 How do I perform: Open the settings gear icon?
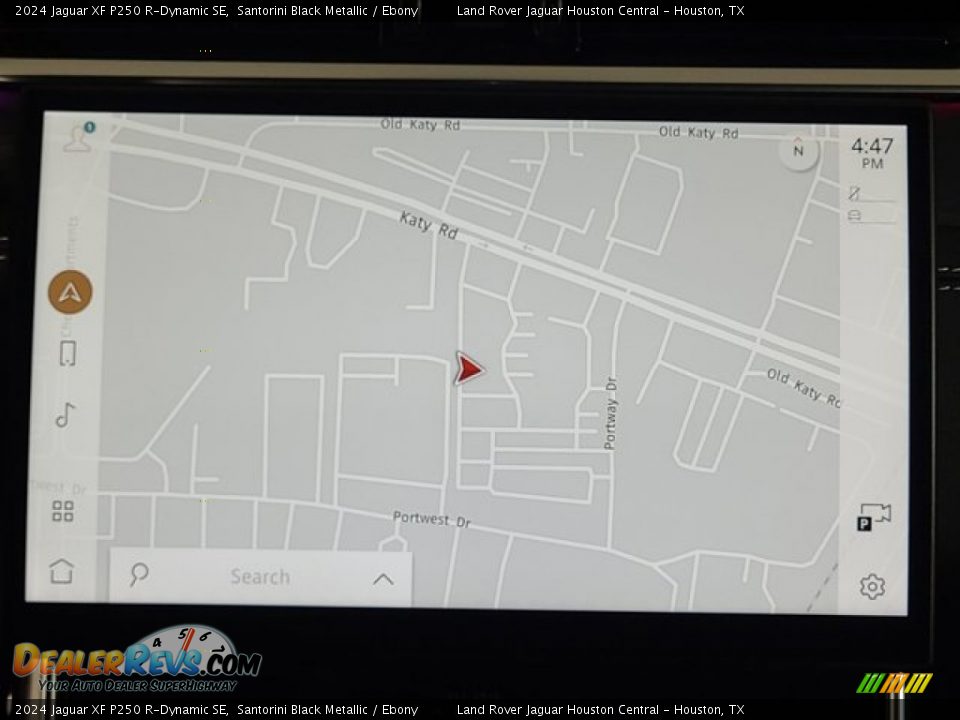point(872,587)
